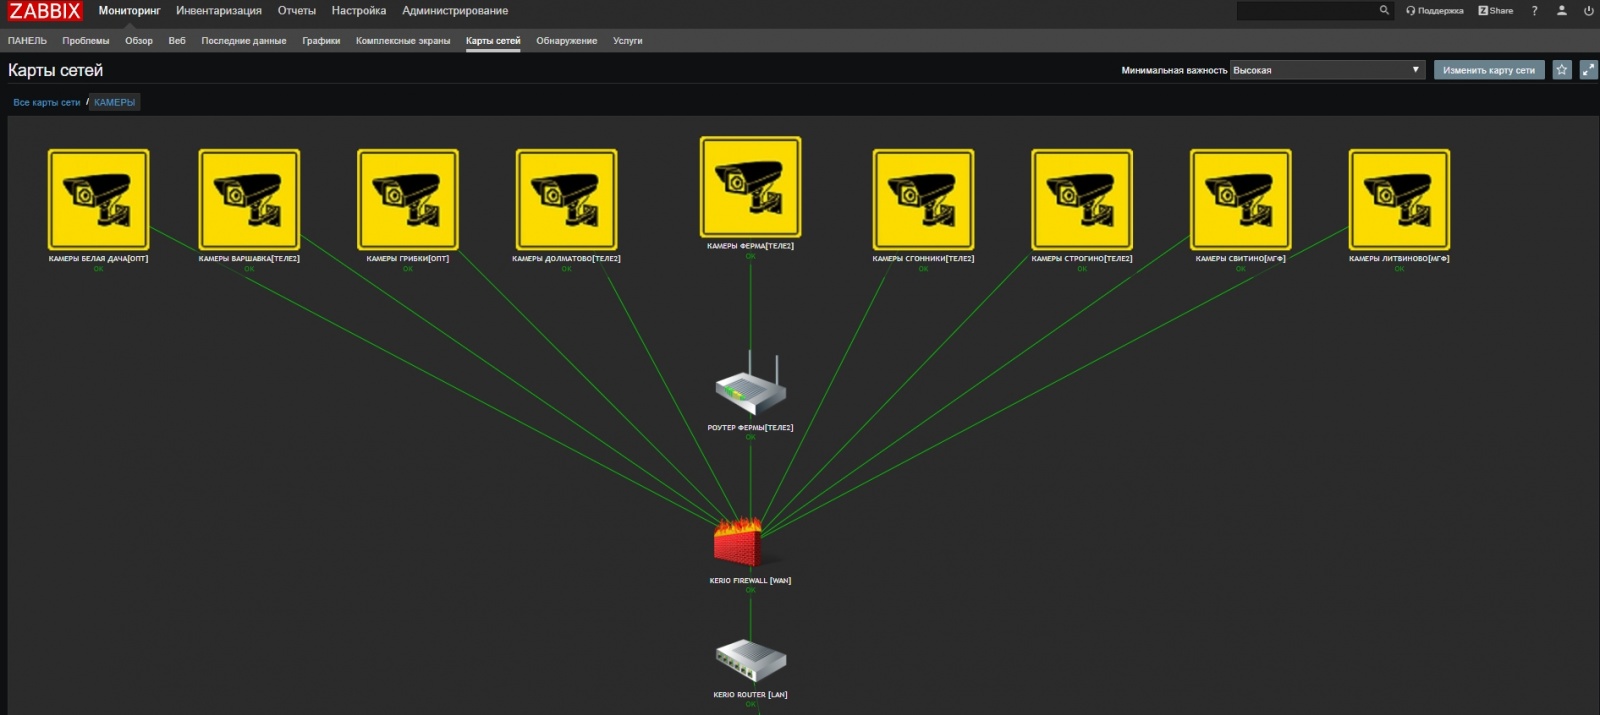Open the Отчеты menu
This screenshot has height=715, width=1600.
(297, 11)
